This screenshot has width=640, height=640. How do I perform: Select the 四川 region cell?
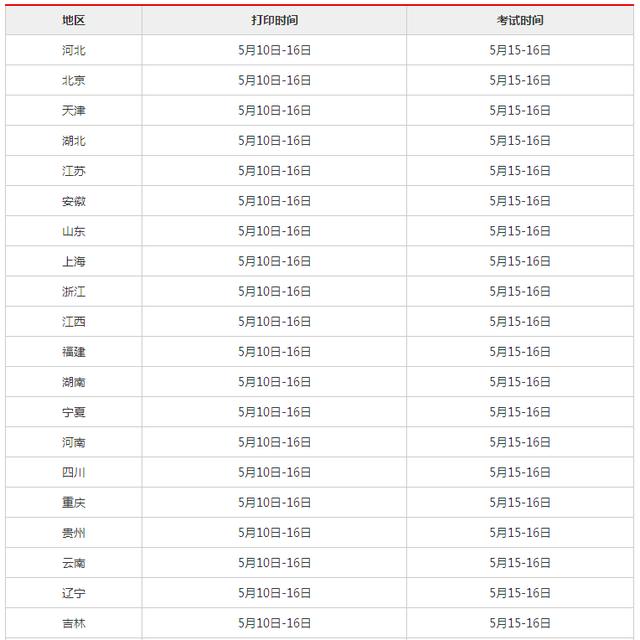pyautogui.click(x=73, y=472)
